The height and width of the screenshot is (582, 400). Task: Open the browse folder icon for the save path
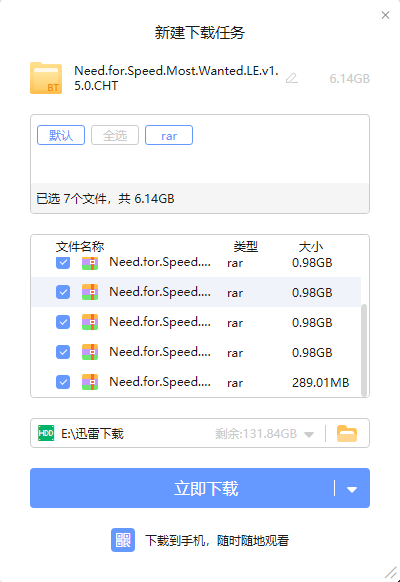click(x=347, y=434)
